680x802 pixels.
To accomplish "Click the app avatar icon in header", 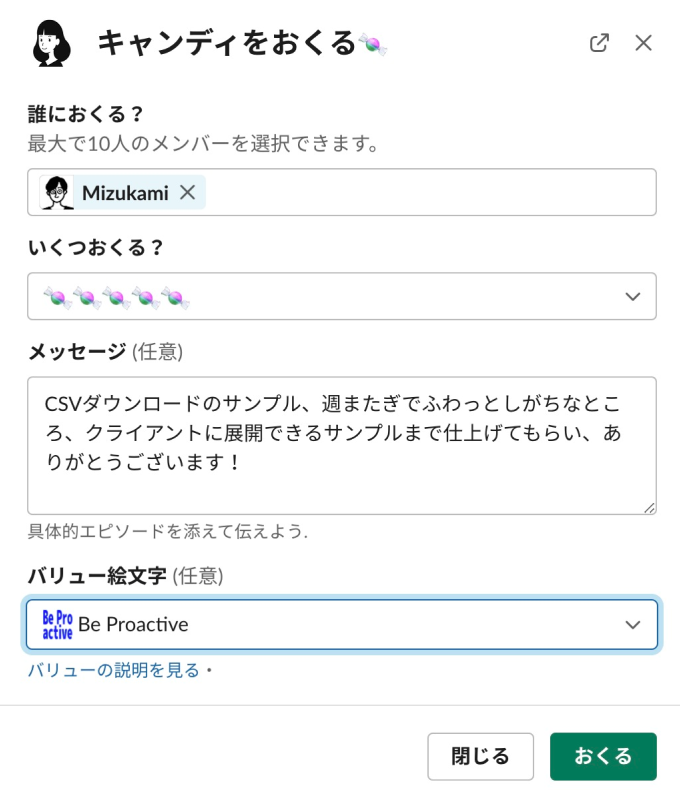I will (x=51, y=43).
